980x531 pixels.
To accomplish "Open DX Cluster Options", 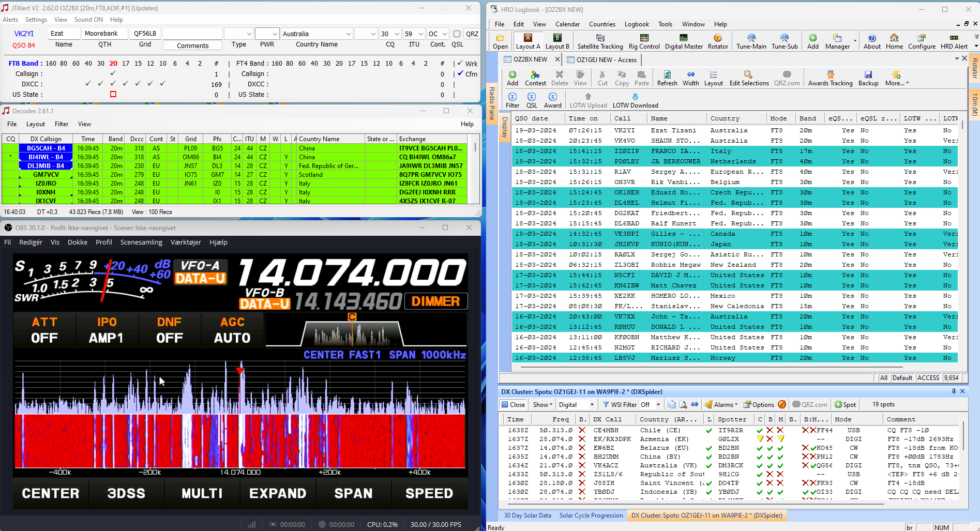I will (758, 404).
